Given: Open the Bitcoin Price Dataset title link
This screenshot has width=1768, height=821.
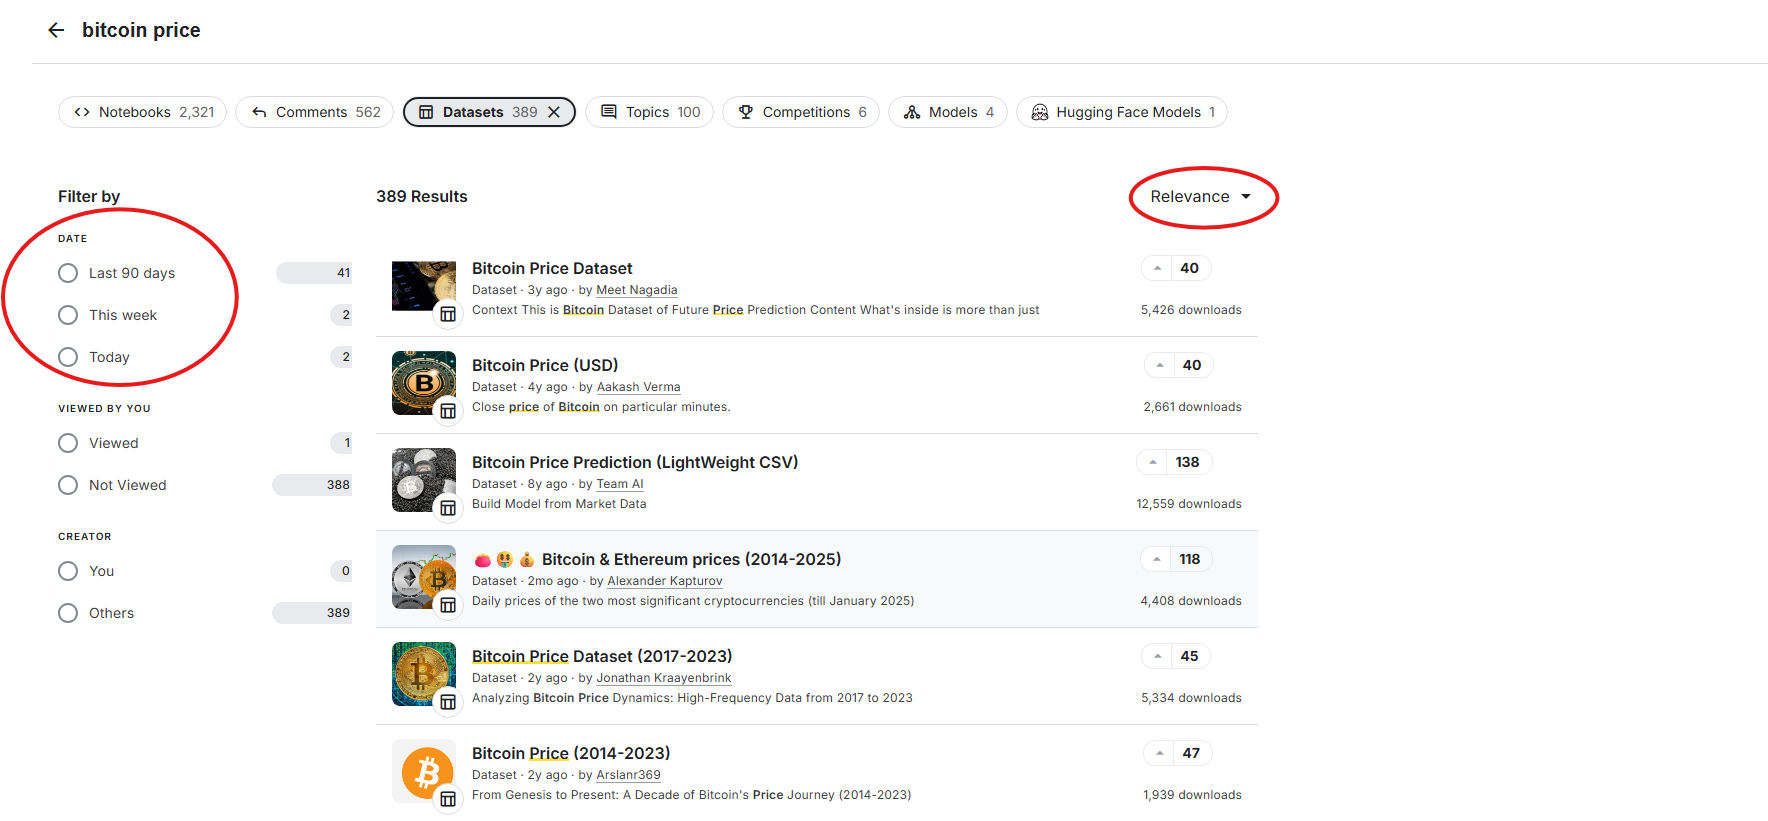Looking at the screenshot, I should coord(552,268).
